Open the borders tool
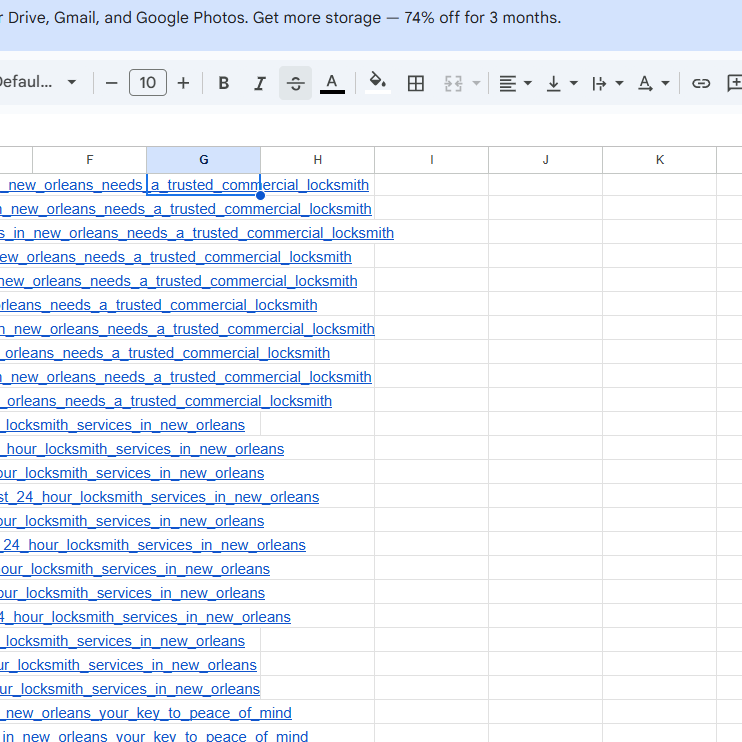Image resolution: width=742 pixels, height=742 pixels. click(x=416, y=83)
